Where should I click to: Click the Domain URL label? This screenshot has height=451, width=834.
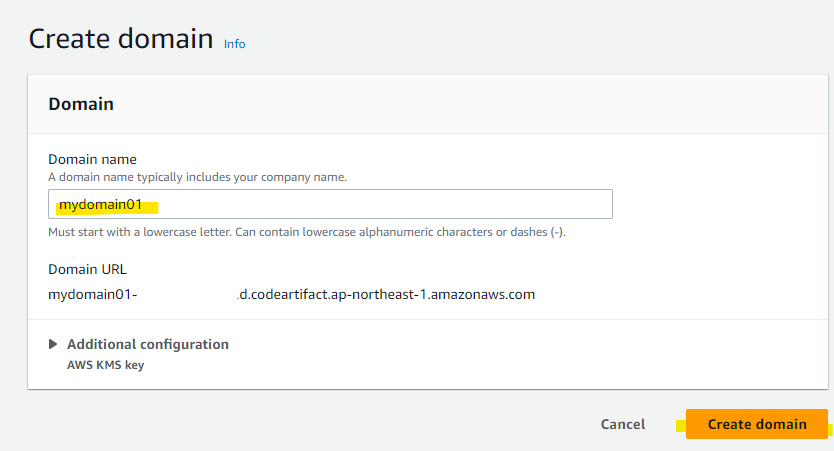coord(87,269)
